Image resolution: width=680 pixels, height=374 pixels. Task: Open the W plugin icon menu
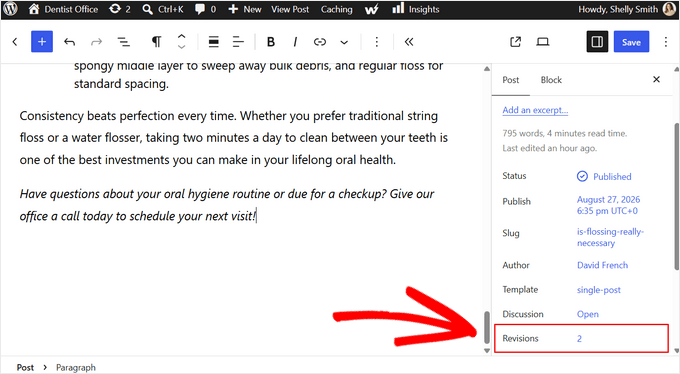[372, 9]
